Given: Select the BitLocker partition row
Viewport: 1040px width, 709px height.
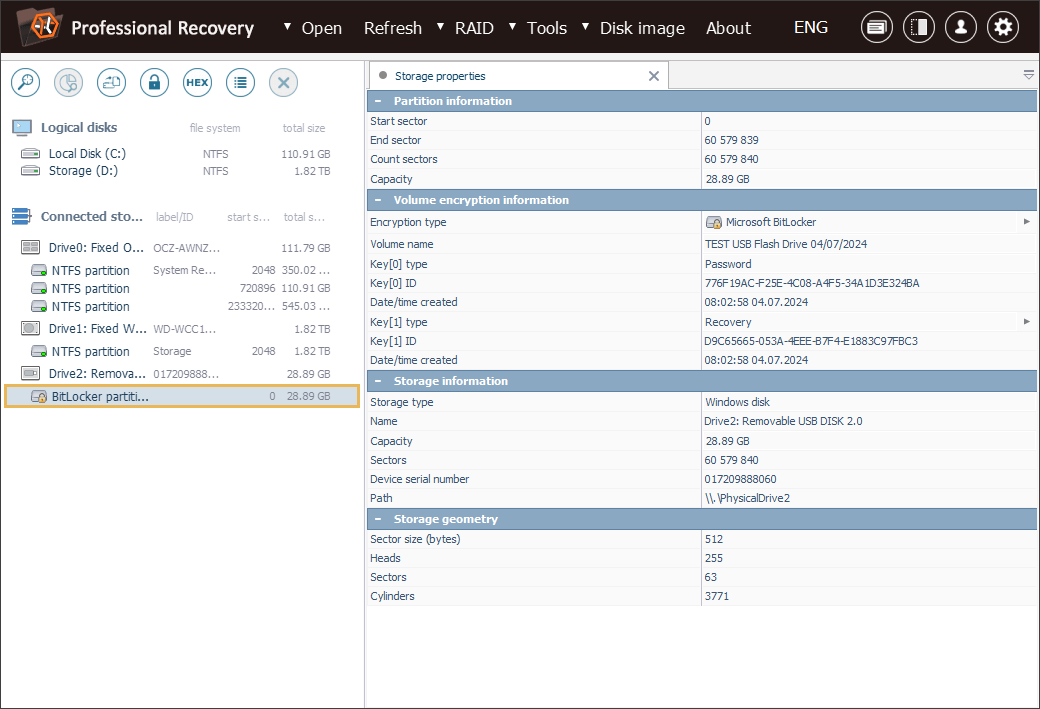Looking at the screenshot, I should click(x=182, y=397).
